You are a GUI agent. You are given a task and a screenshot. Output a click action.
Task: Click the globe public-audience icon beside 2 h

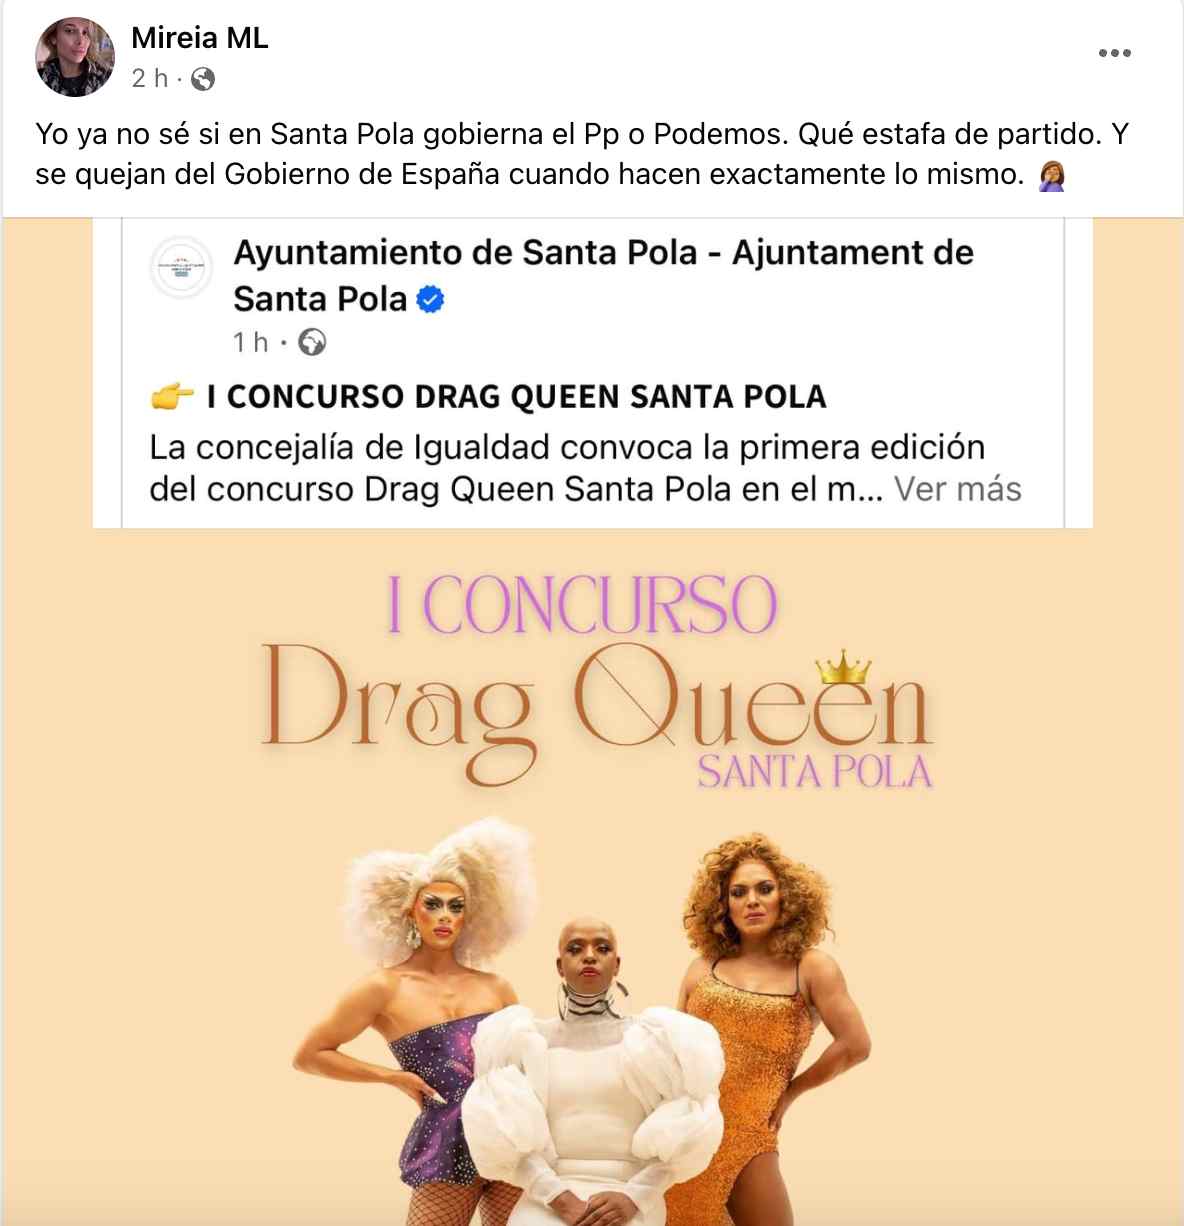(x=203, y=78)
